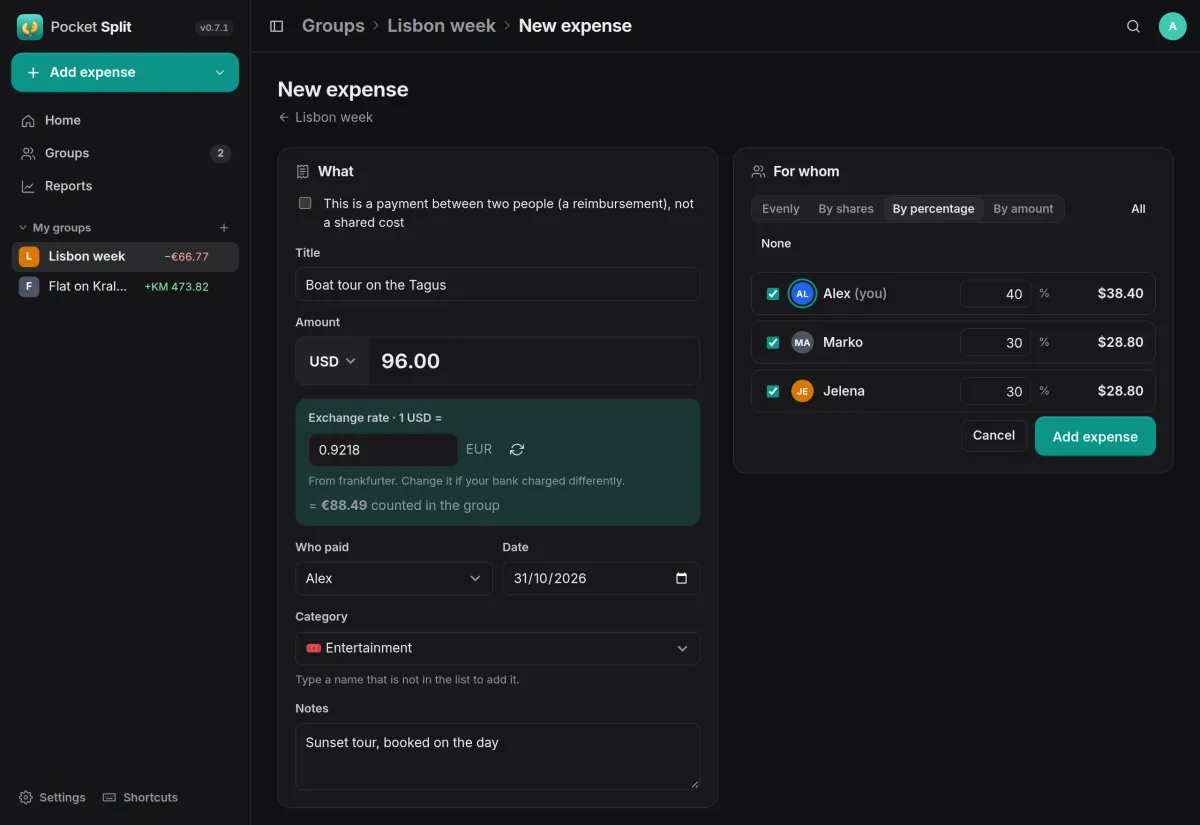The height and width of the screenshot is (825, 1200).
Task: Uncheck Alex (you) in For whom
Action: pyautogui.click(x=773, y=294)
